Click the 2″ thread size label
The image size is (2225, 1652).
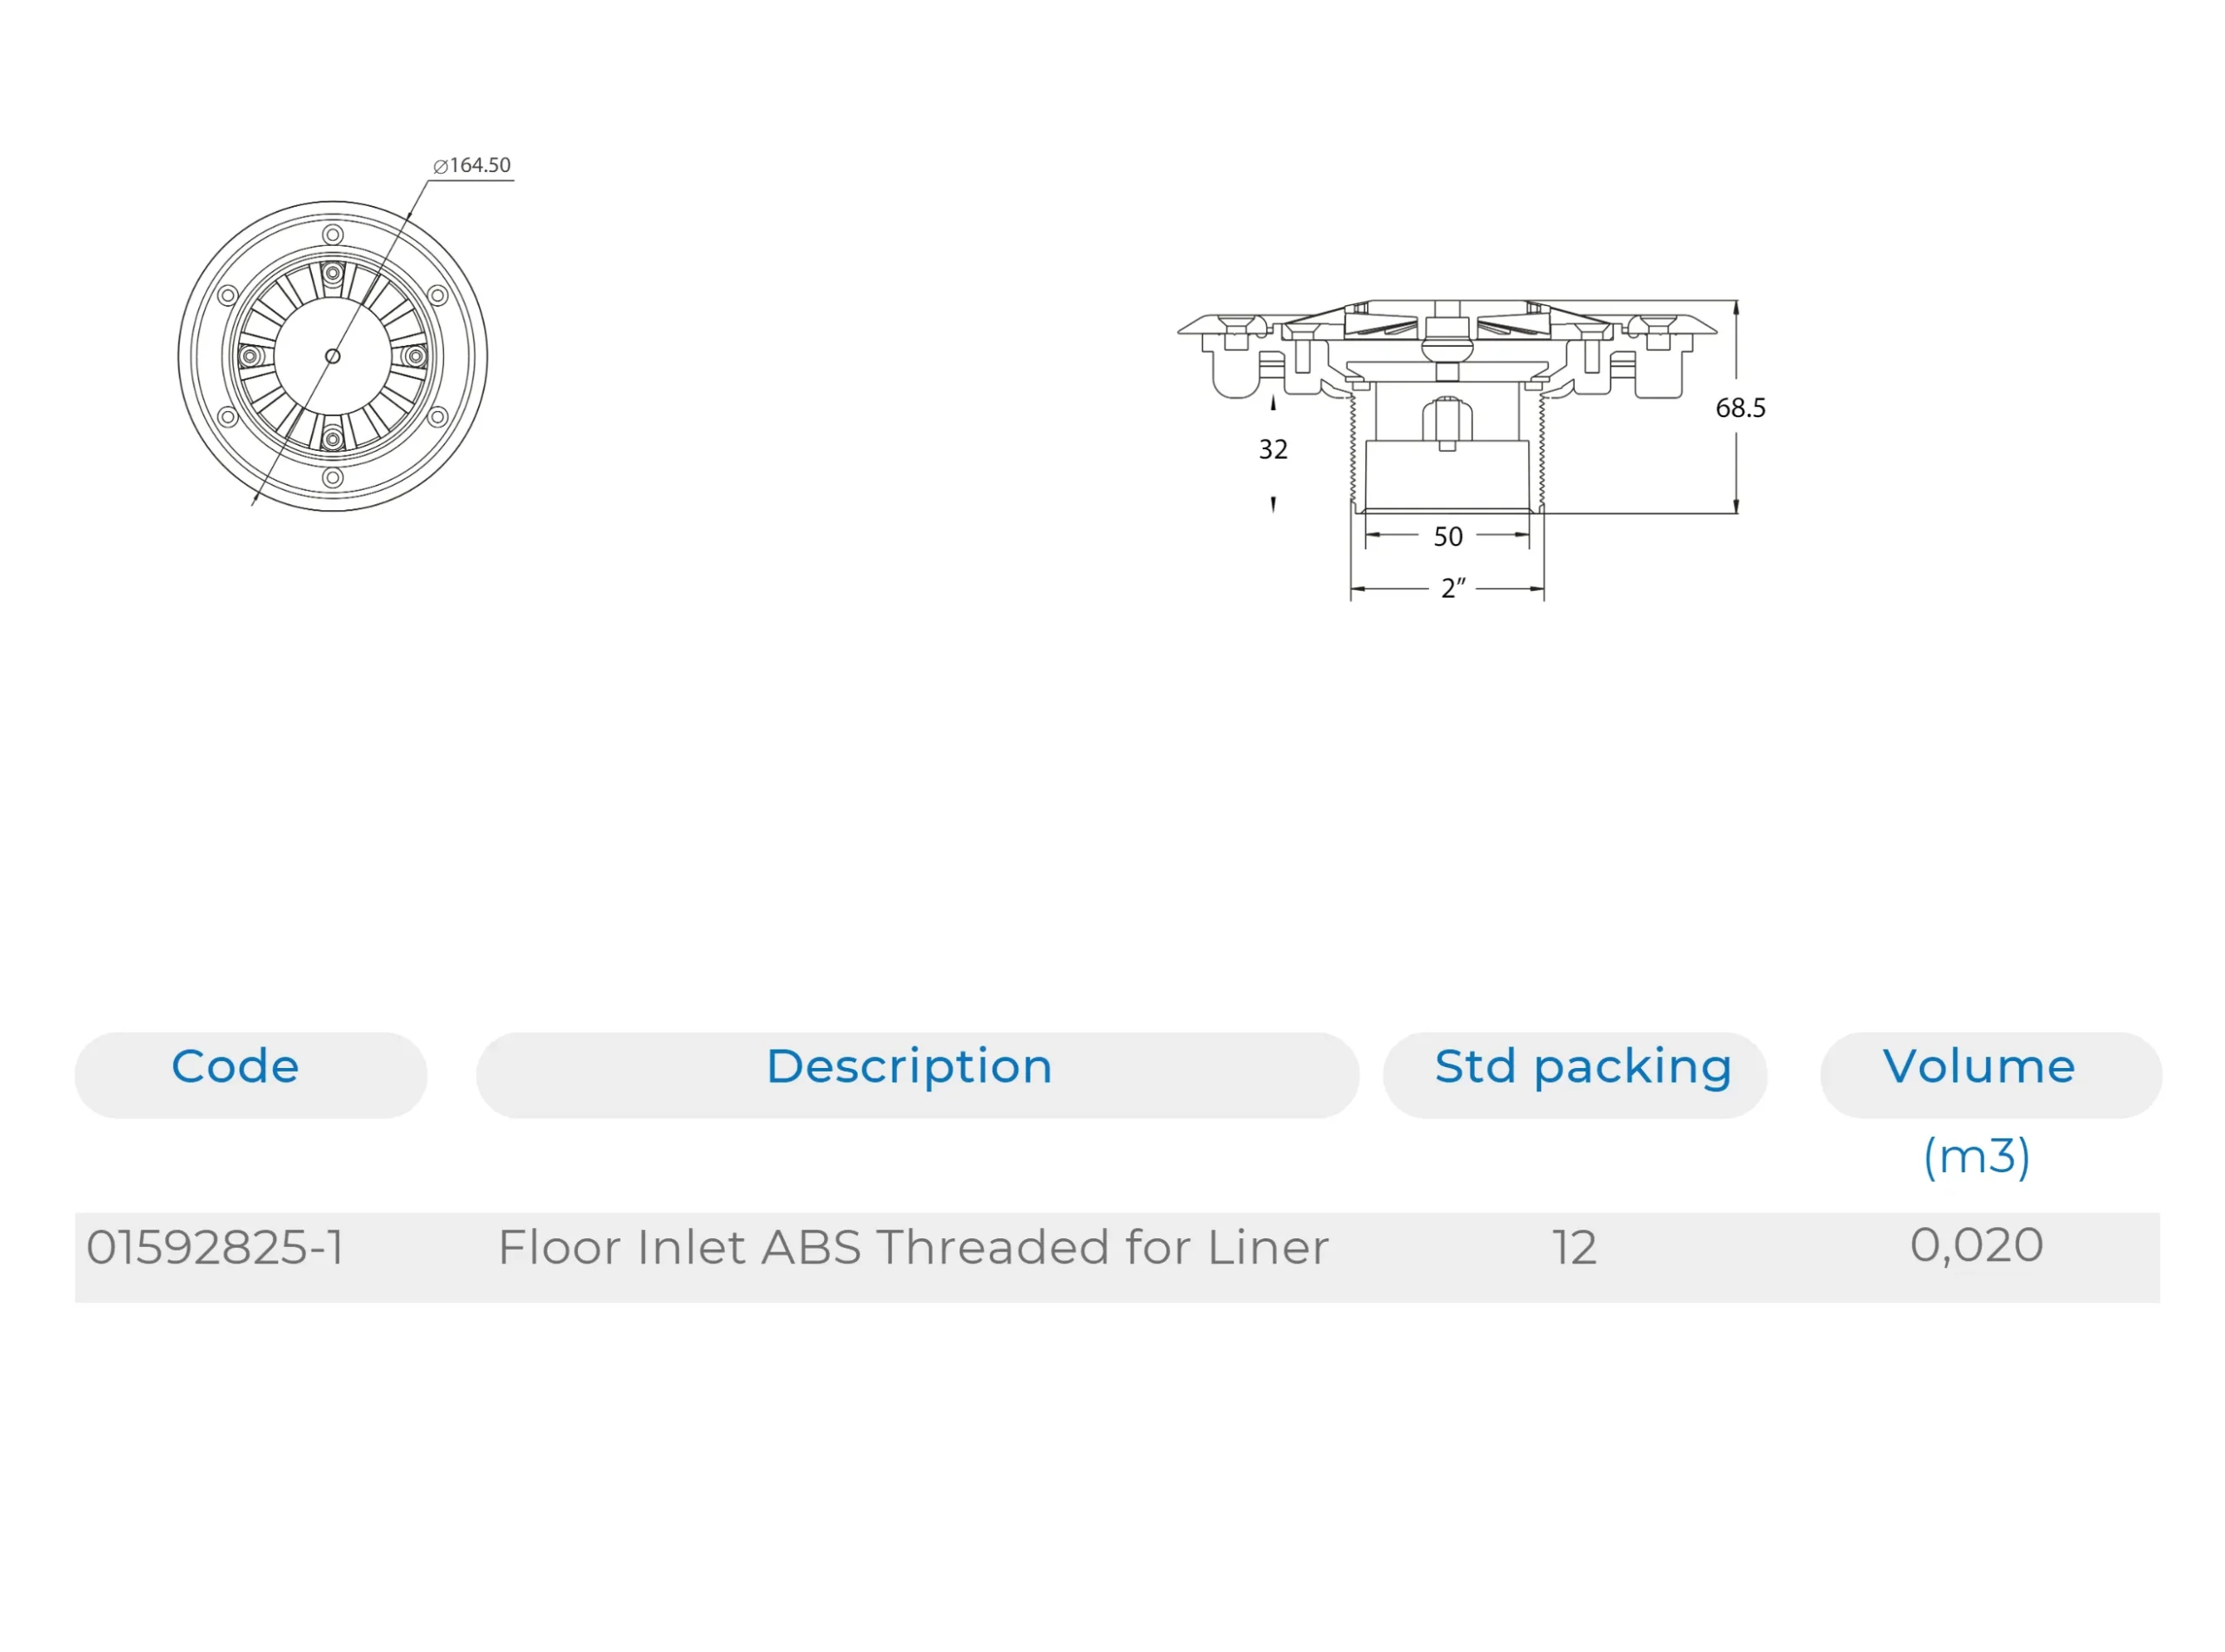[1452, 588]
